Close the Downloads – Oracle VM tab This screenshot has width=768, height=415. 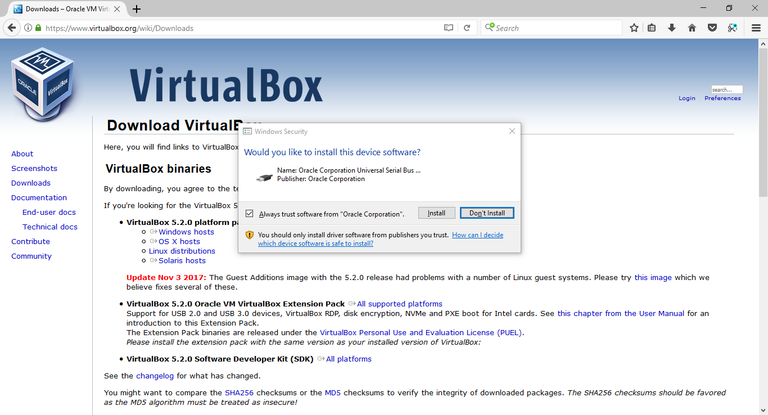117,9
